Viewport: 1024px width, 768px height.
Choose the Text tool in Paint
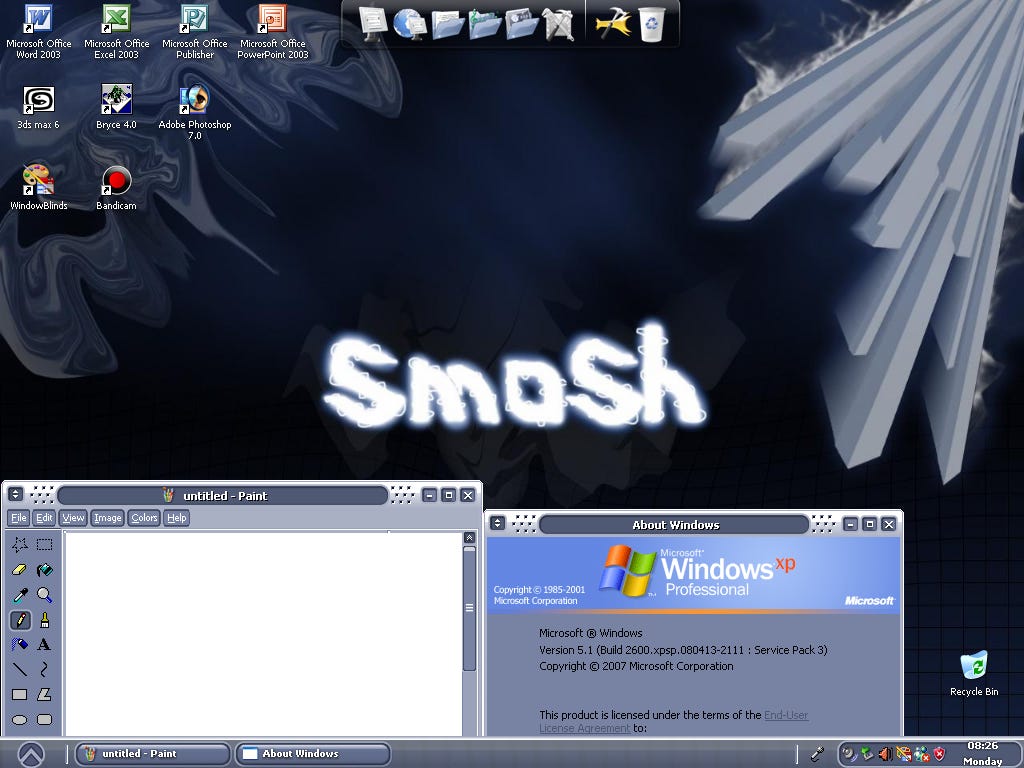[44, 645]
